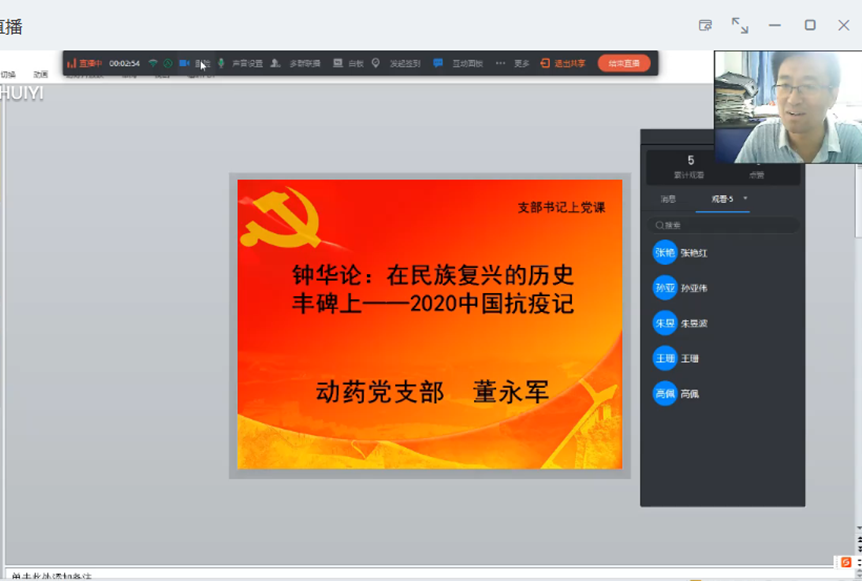Switch to the 消息 messages tab
The width and height of the screenshot is (862, 581).
coord(668,199)
